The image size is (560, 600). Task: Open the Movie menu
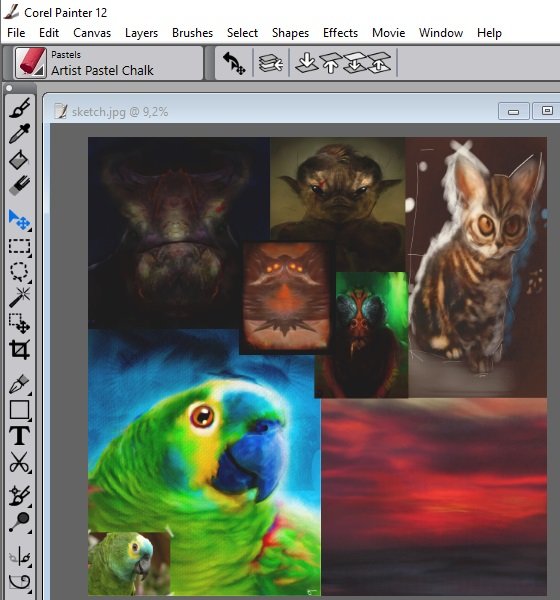pyautogui.click(x=389, y=33)
